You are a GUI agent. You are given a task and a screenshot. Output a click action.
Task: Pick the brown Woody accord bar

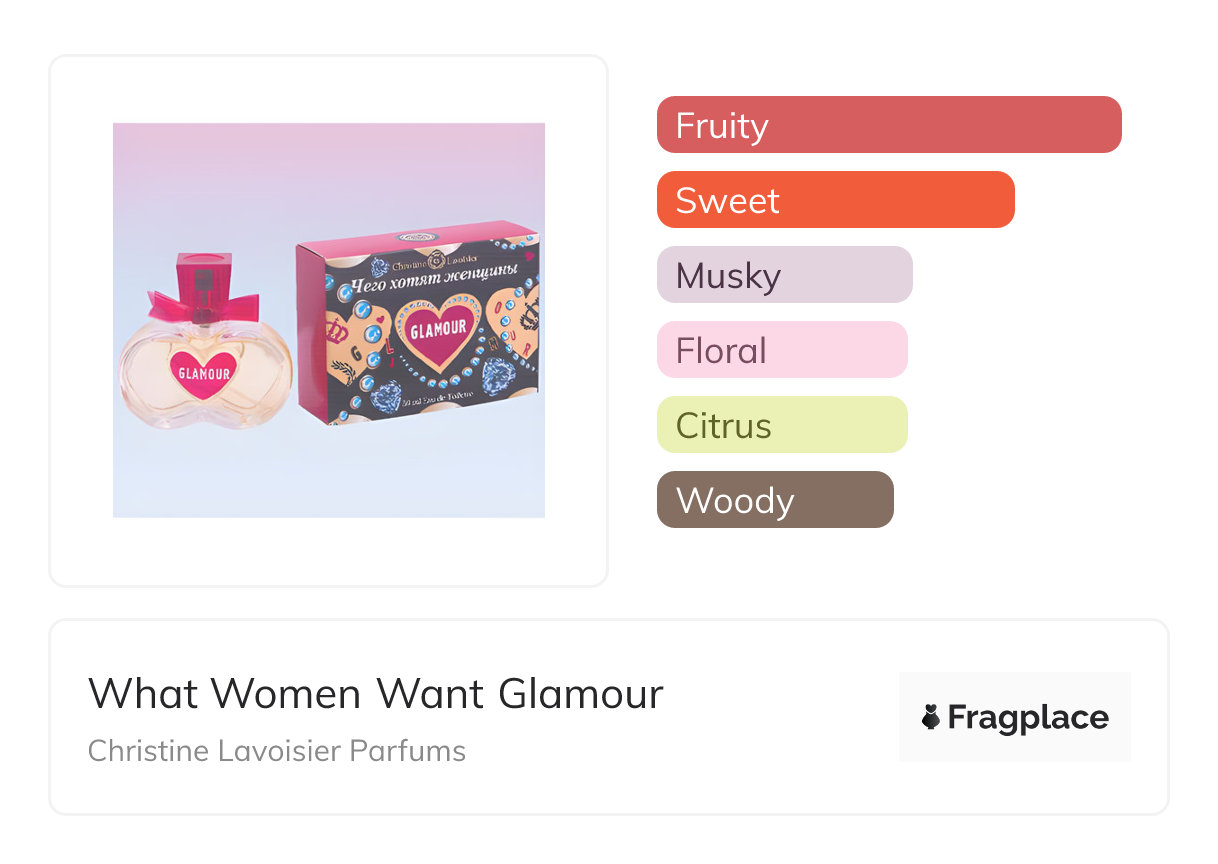point(774,500)
